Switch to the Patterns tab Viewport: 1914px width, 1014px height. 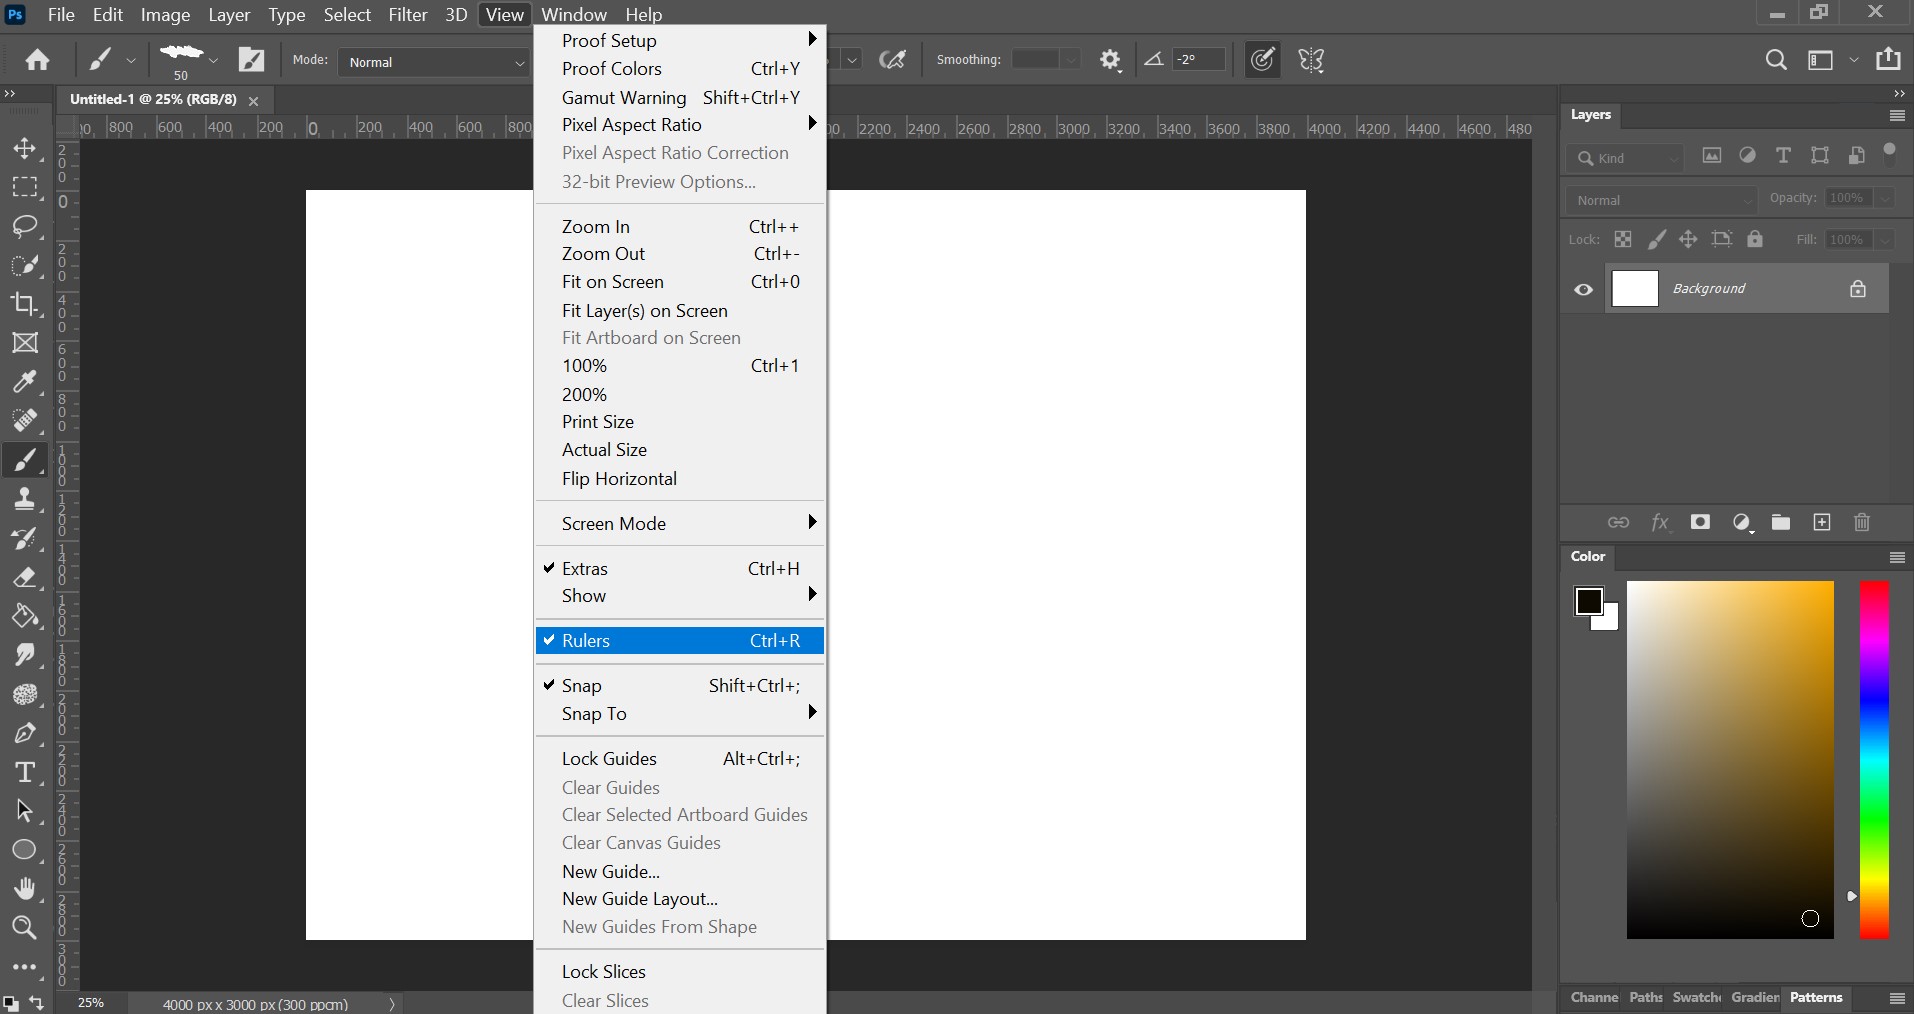(1816, 998)
